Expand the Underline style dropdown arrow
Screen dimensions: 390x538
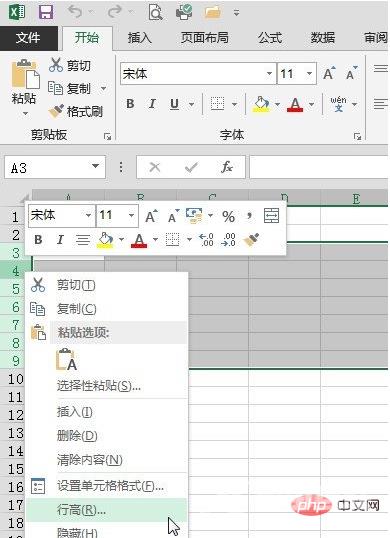(x=191, y=104)
